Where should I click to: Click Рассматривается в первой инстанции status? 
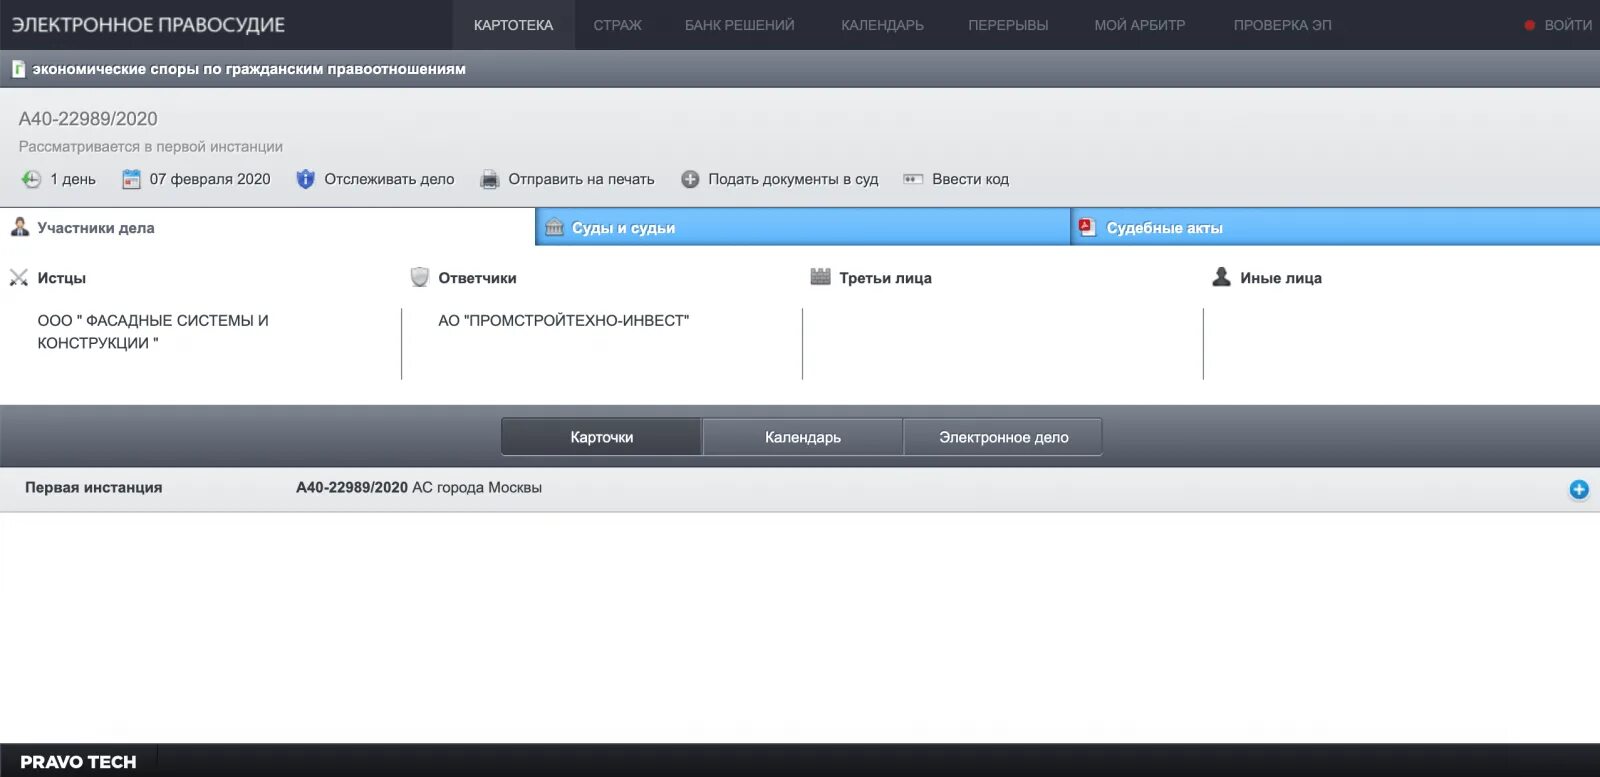[150, 146]
